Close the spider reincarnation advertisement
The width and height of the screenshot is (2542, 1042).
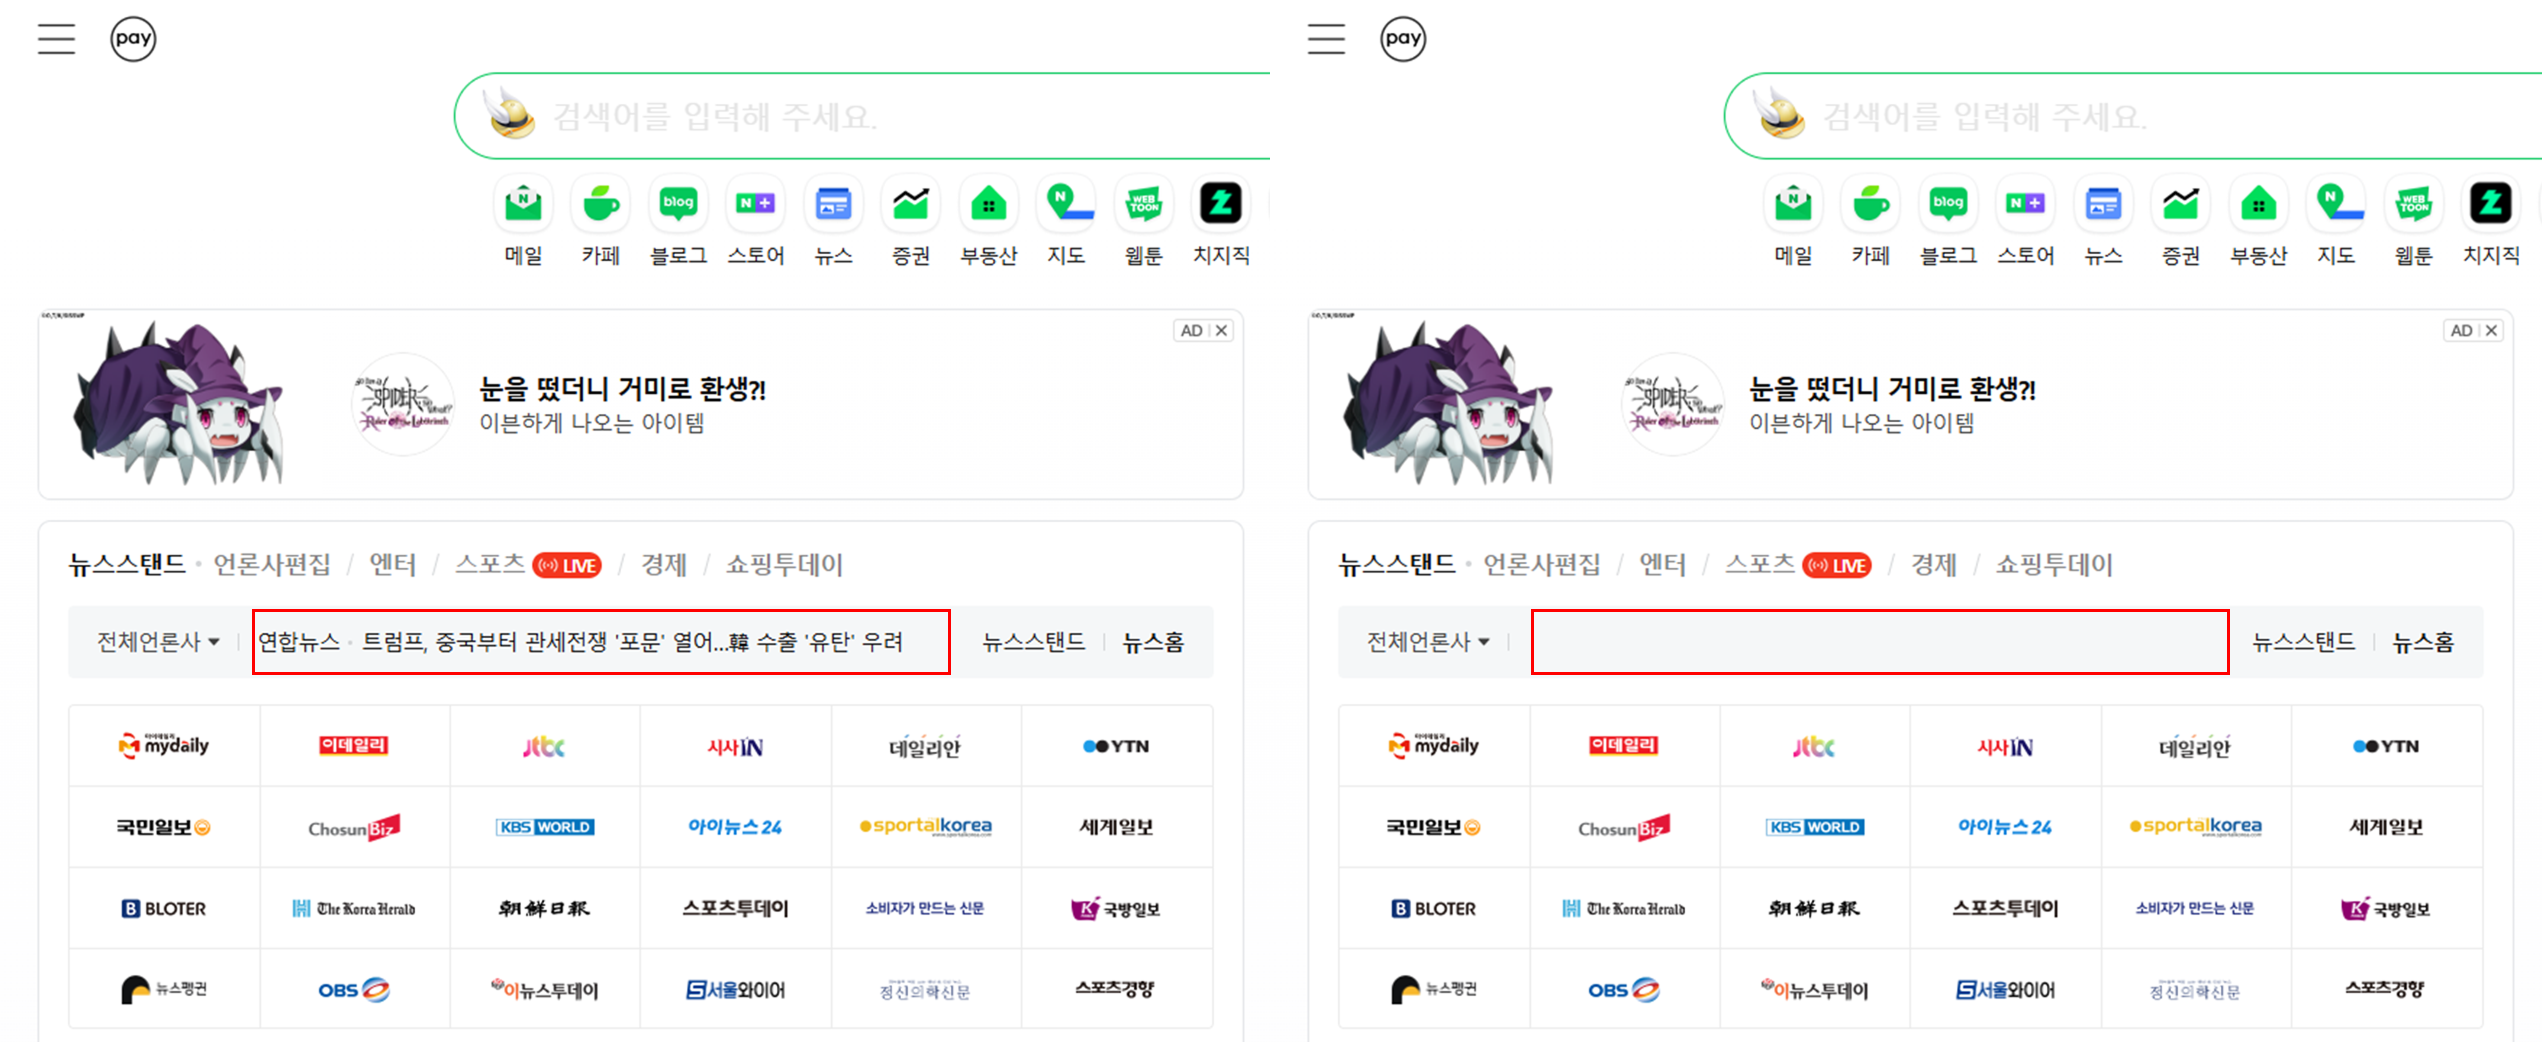tap(1222, 330)
